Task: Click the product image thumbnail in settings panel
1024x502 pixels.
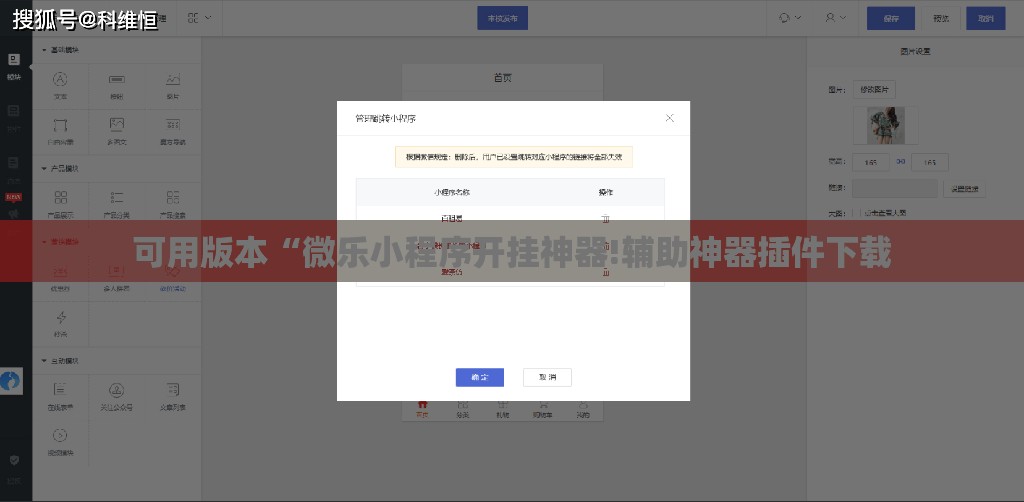Action: coord(886,125)
